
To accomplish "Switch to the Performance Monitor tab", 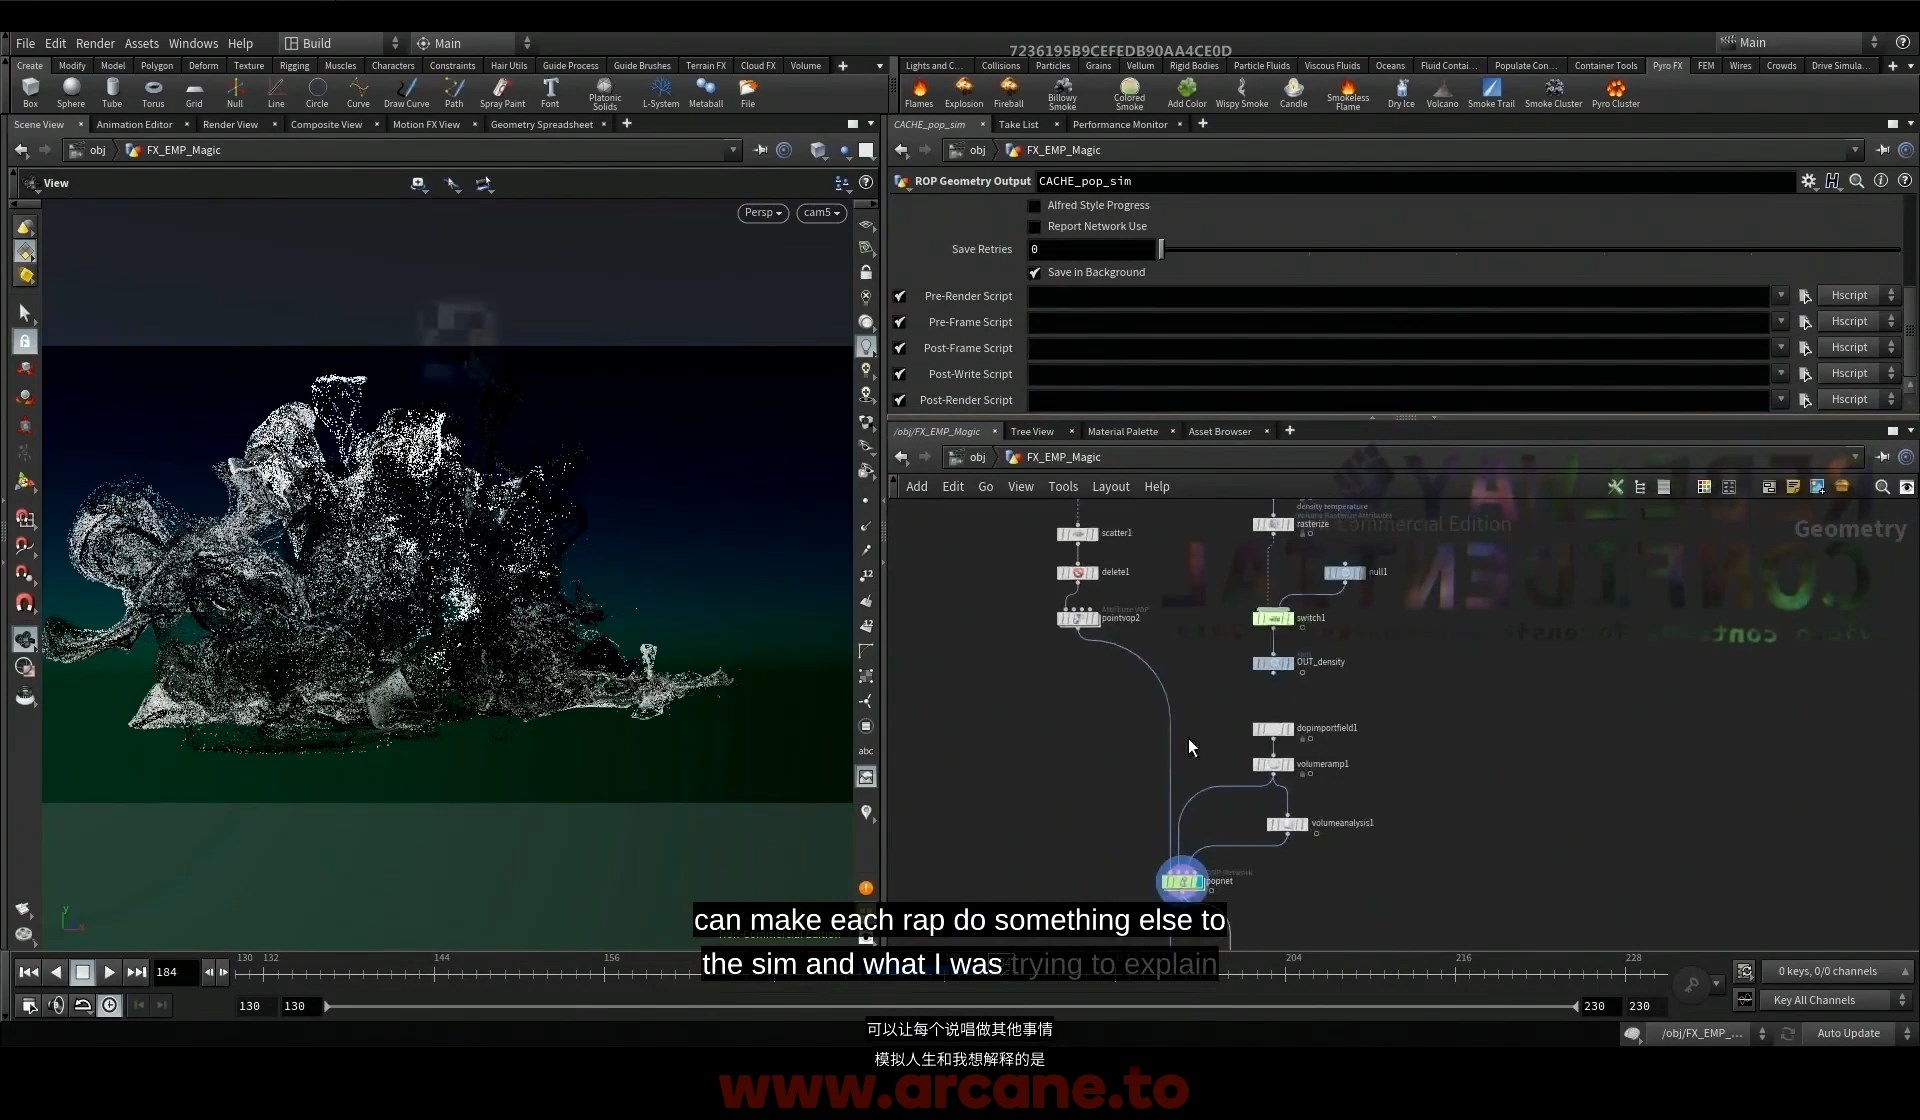I will pyautogui.click(x=1120, y=125).
